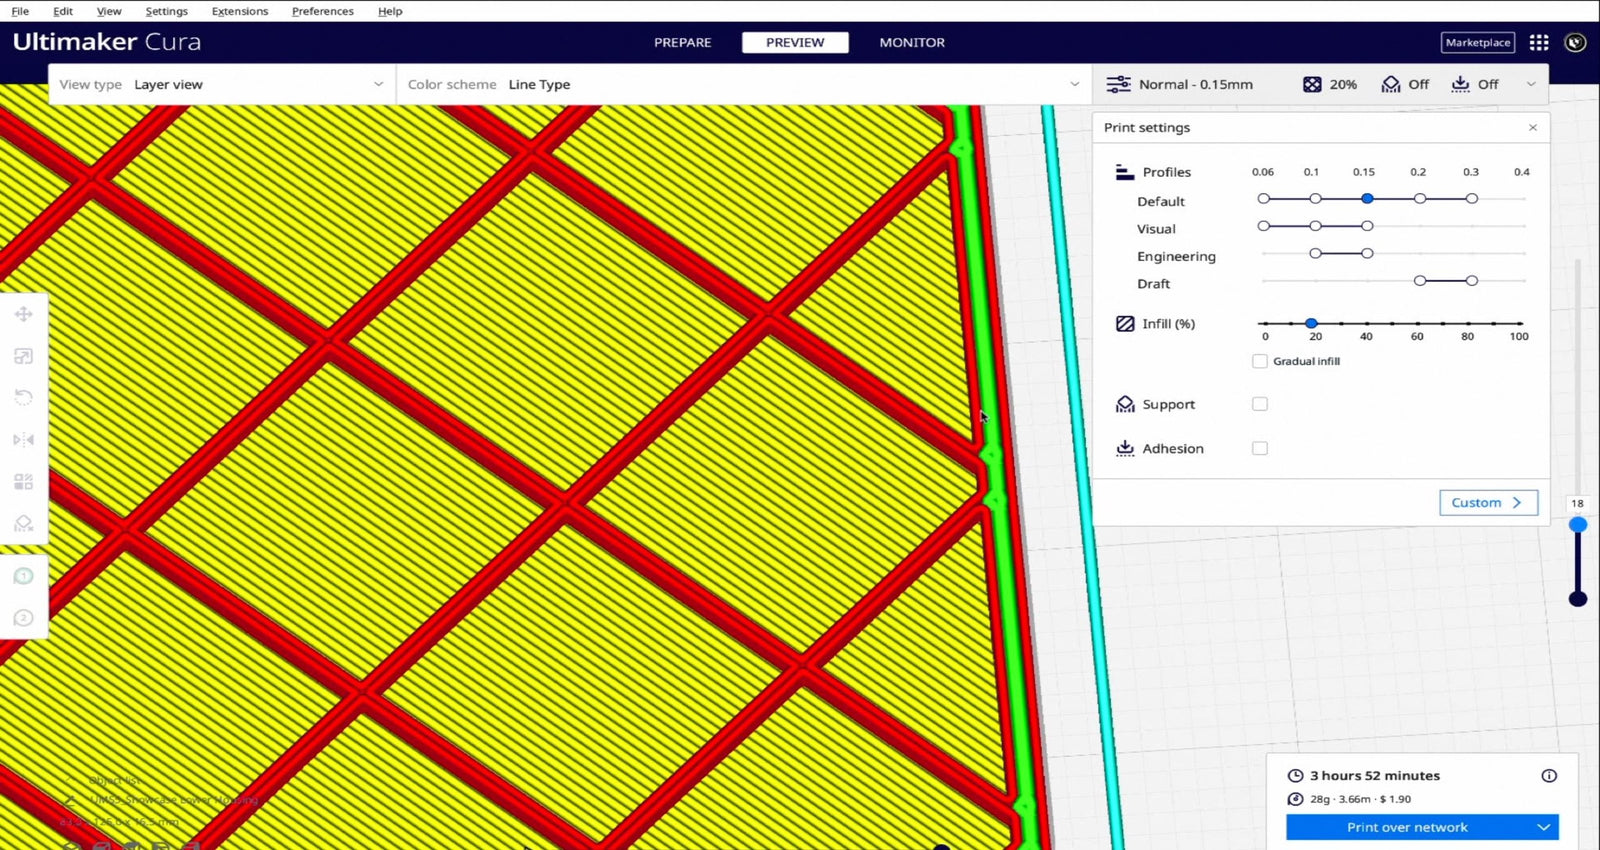The image size is (1600, 850).
Task: Select the Rotate tool in left toolbar
Action: pos(24,398)
